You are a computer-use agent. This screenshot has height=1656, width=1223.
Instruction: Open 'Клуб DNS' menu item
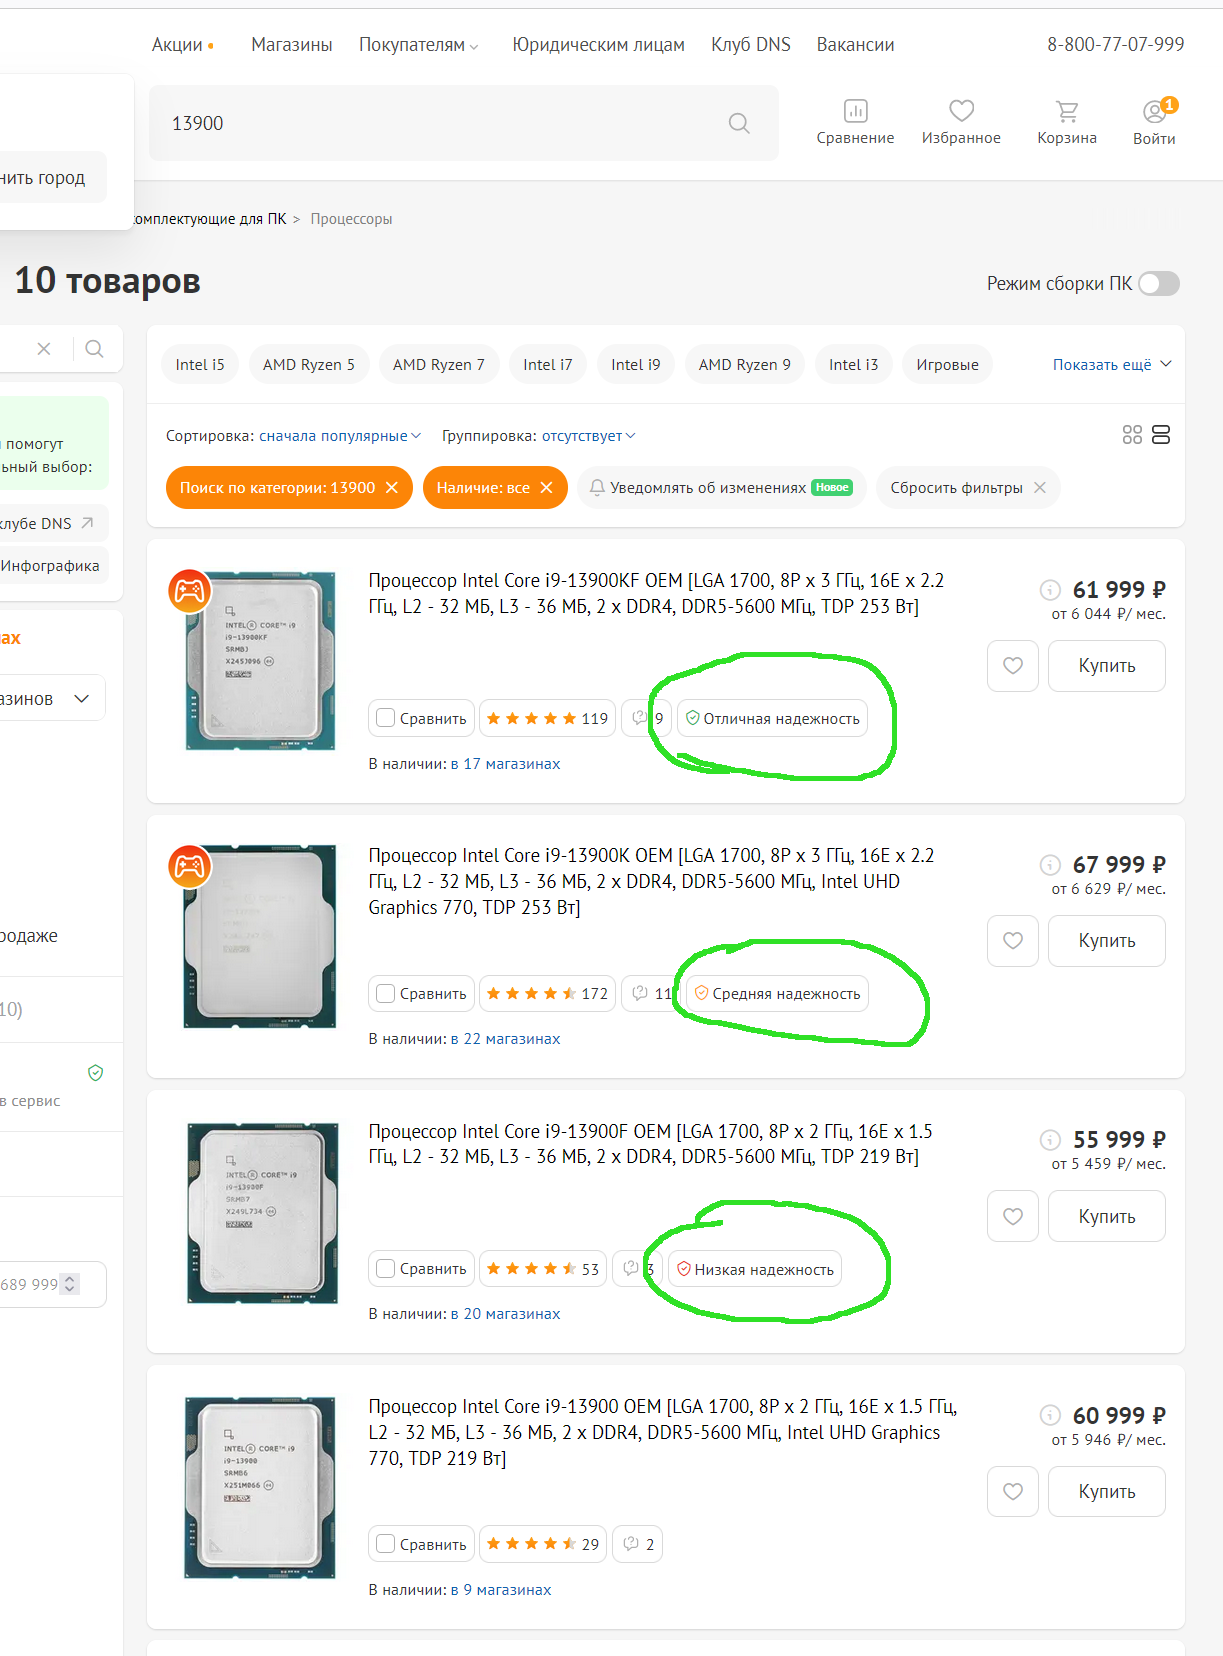(751, 45)
